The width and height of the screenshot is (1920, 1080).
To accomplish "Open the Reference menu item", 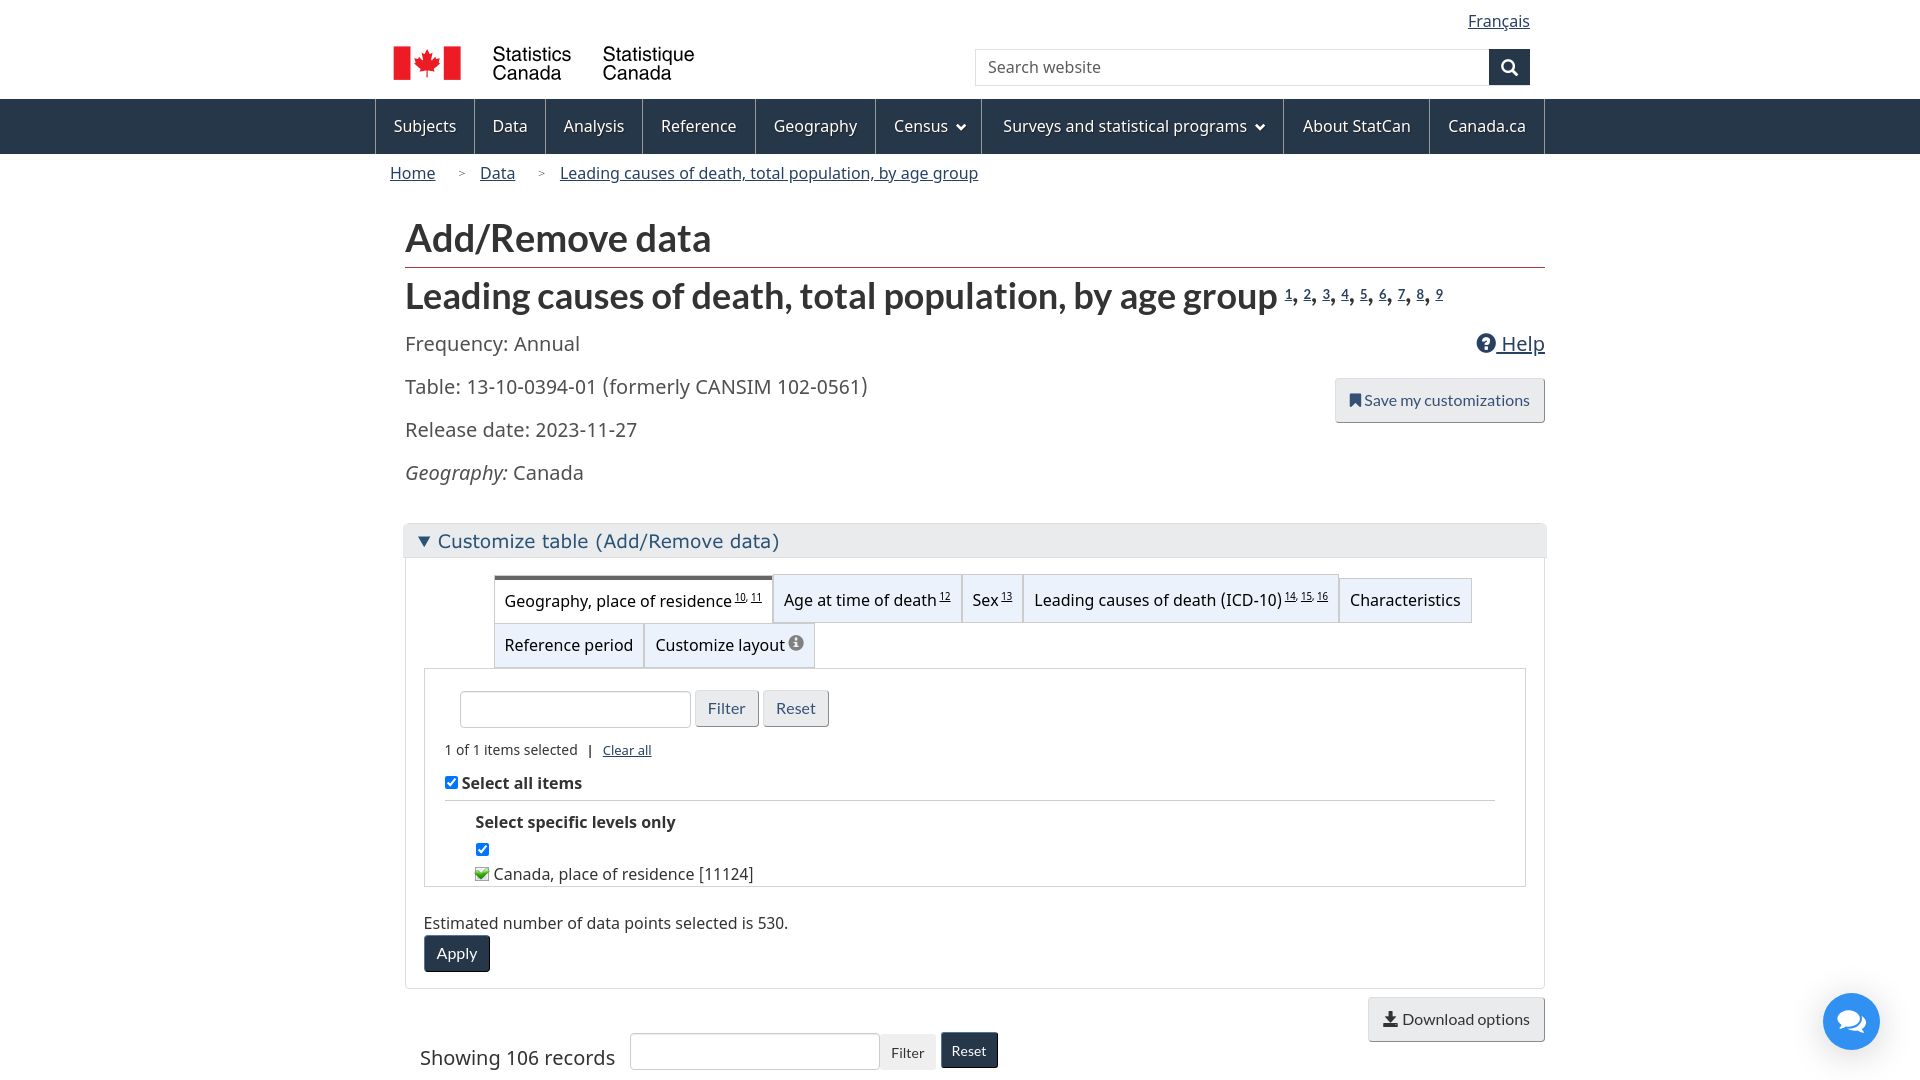I will click(x=698, y=126).
